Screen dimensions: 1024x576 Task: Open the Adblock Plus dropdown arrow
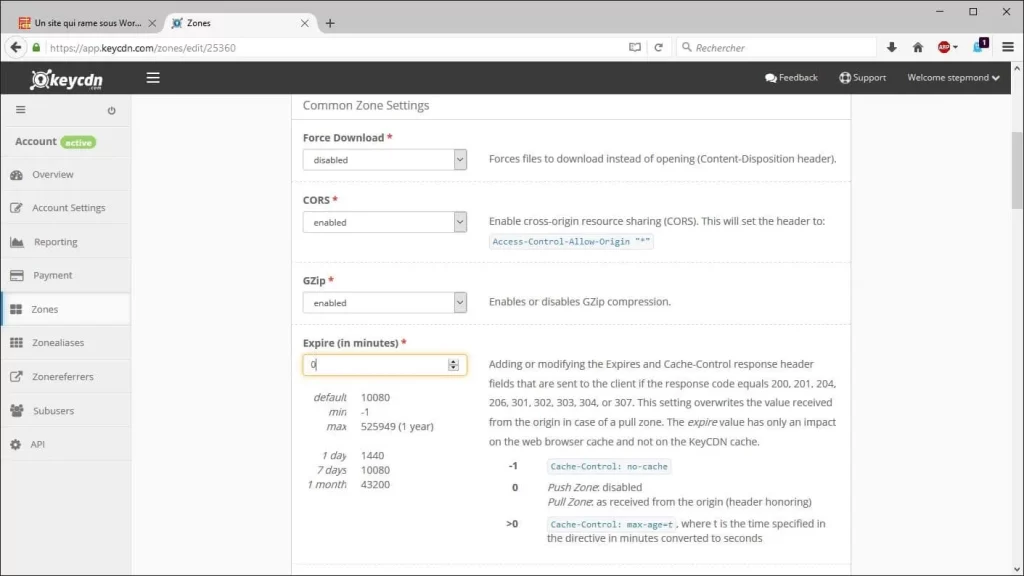pos(955,47)
